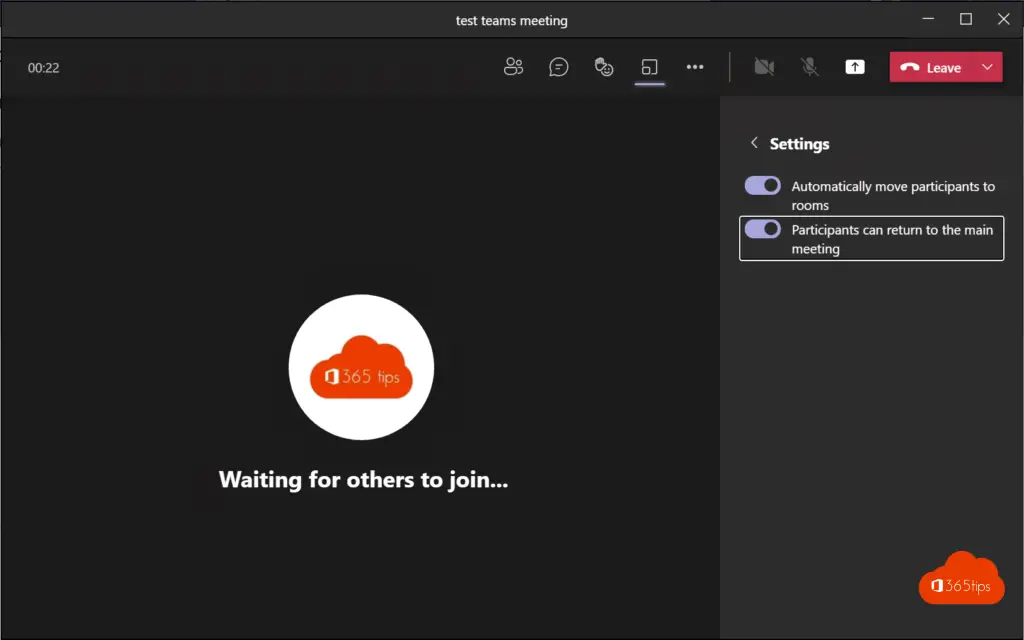The height and width of the screenshot is (640, 1024).
Task: Go back from Settings using the chevron
Action: point(754,143)
